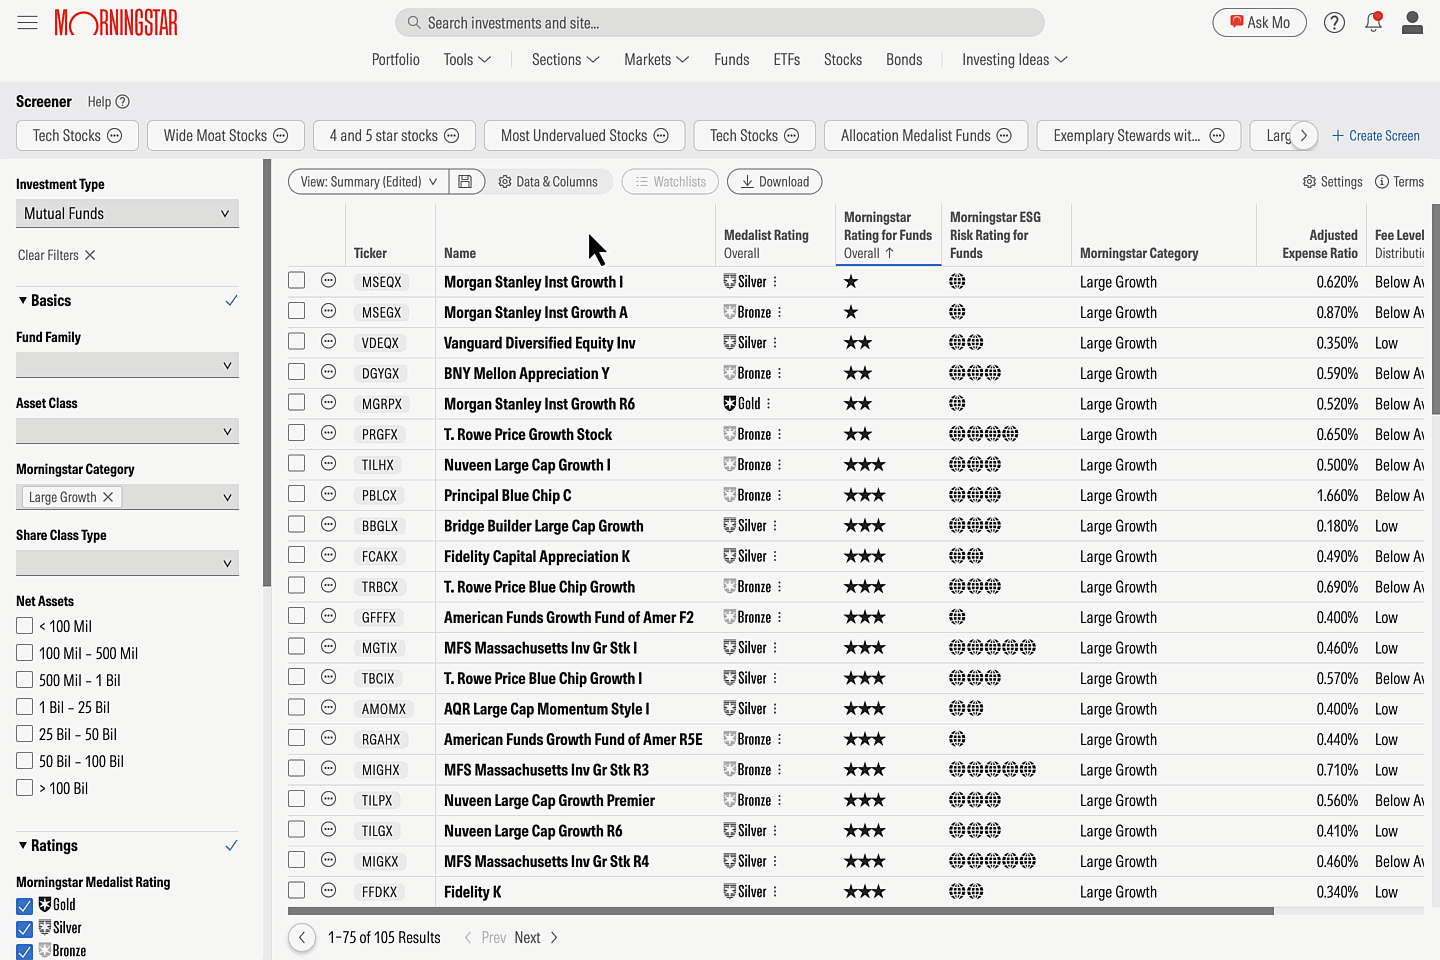
Task: Open the user profile icon
Action: (1412, 22)
